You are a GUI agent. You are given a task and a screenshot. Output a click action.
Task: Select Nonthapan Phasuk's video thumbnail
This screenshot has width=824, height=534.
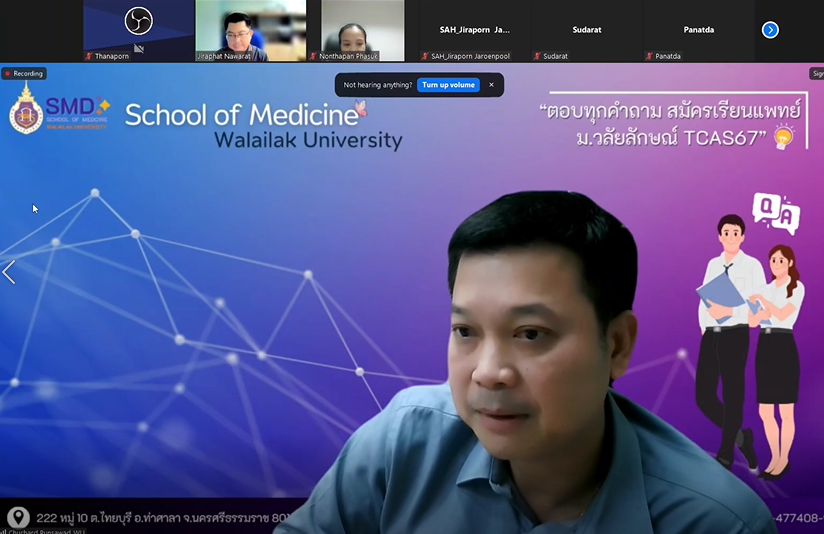(x=363, y=30)
